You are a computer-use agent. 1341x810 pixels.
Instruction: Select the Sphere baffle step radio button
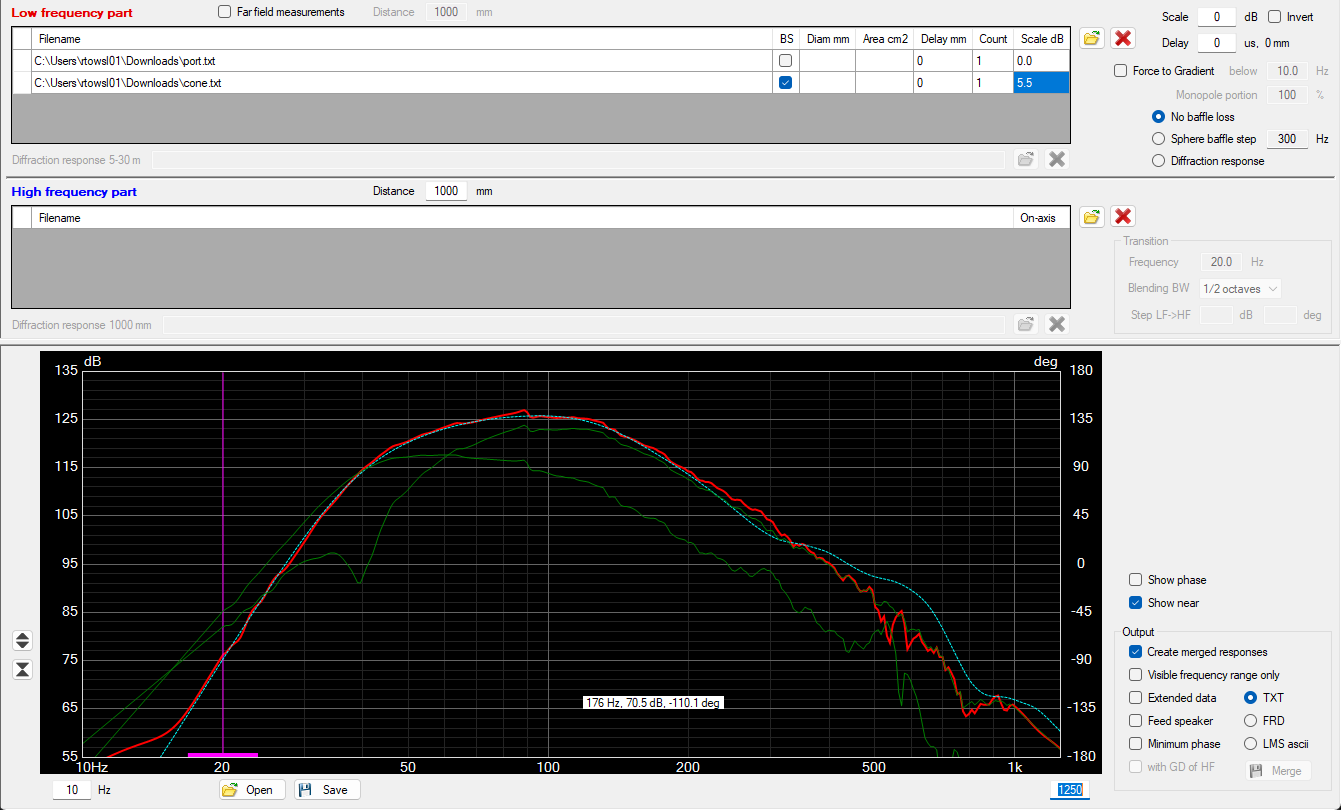[1159, 139]
